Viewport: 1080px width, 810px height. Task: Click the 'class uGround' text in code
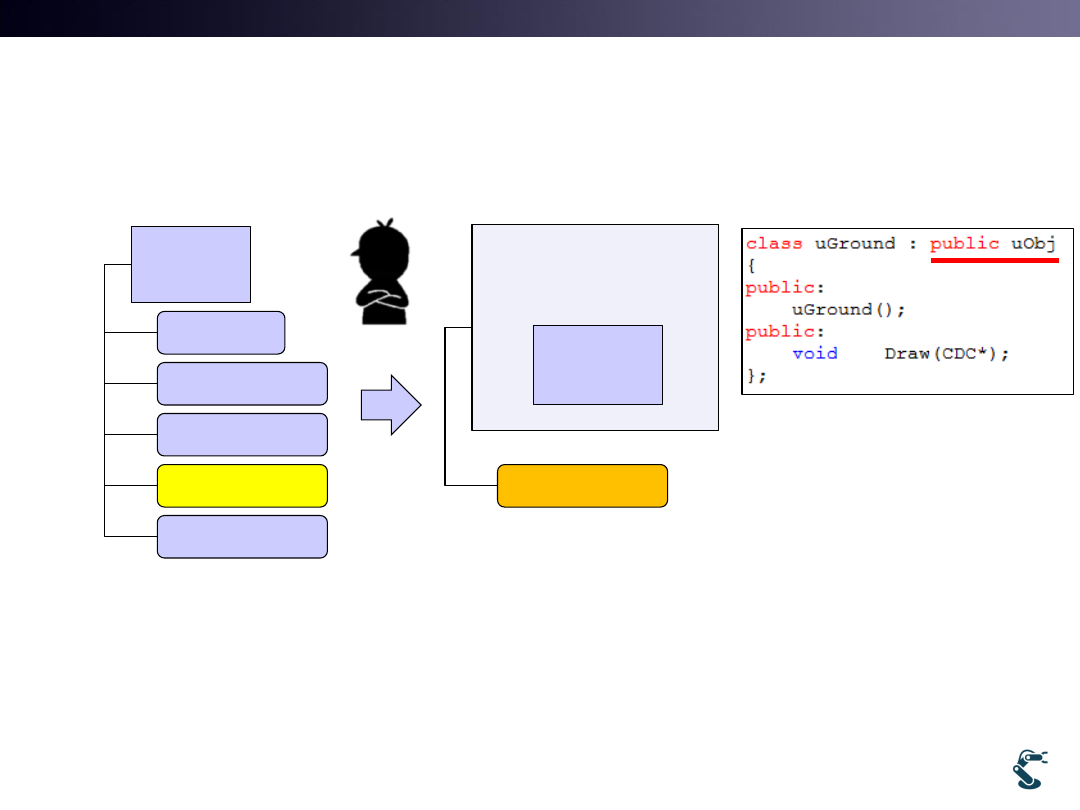coord(820,244)
